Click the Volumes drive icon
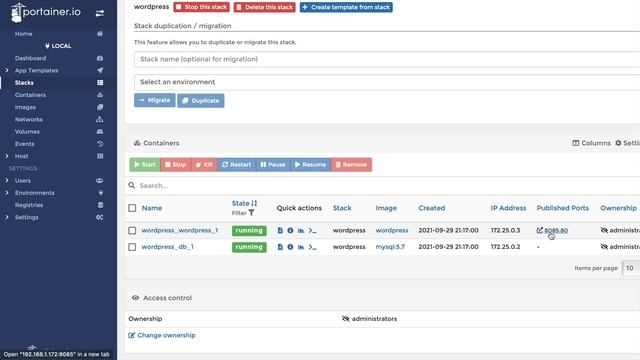This screenshot has width=640, height=360. click(100, 132)
